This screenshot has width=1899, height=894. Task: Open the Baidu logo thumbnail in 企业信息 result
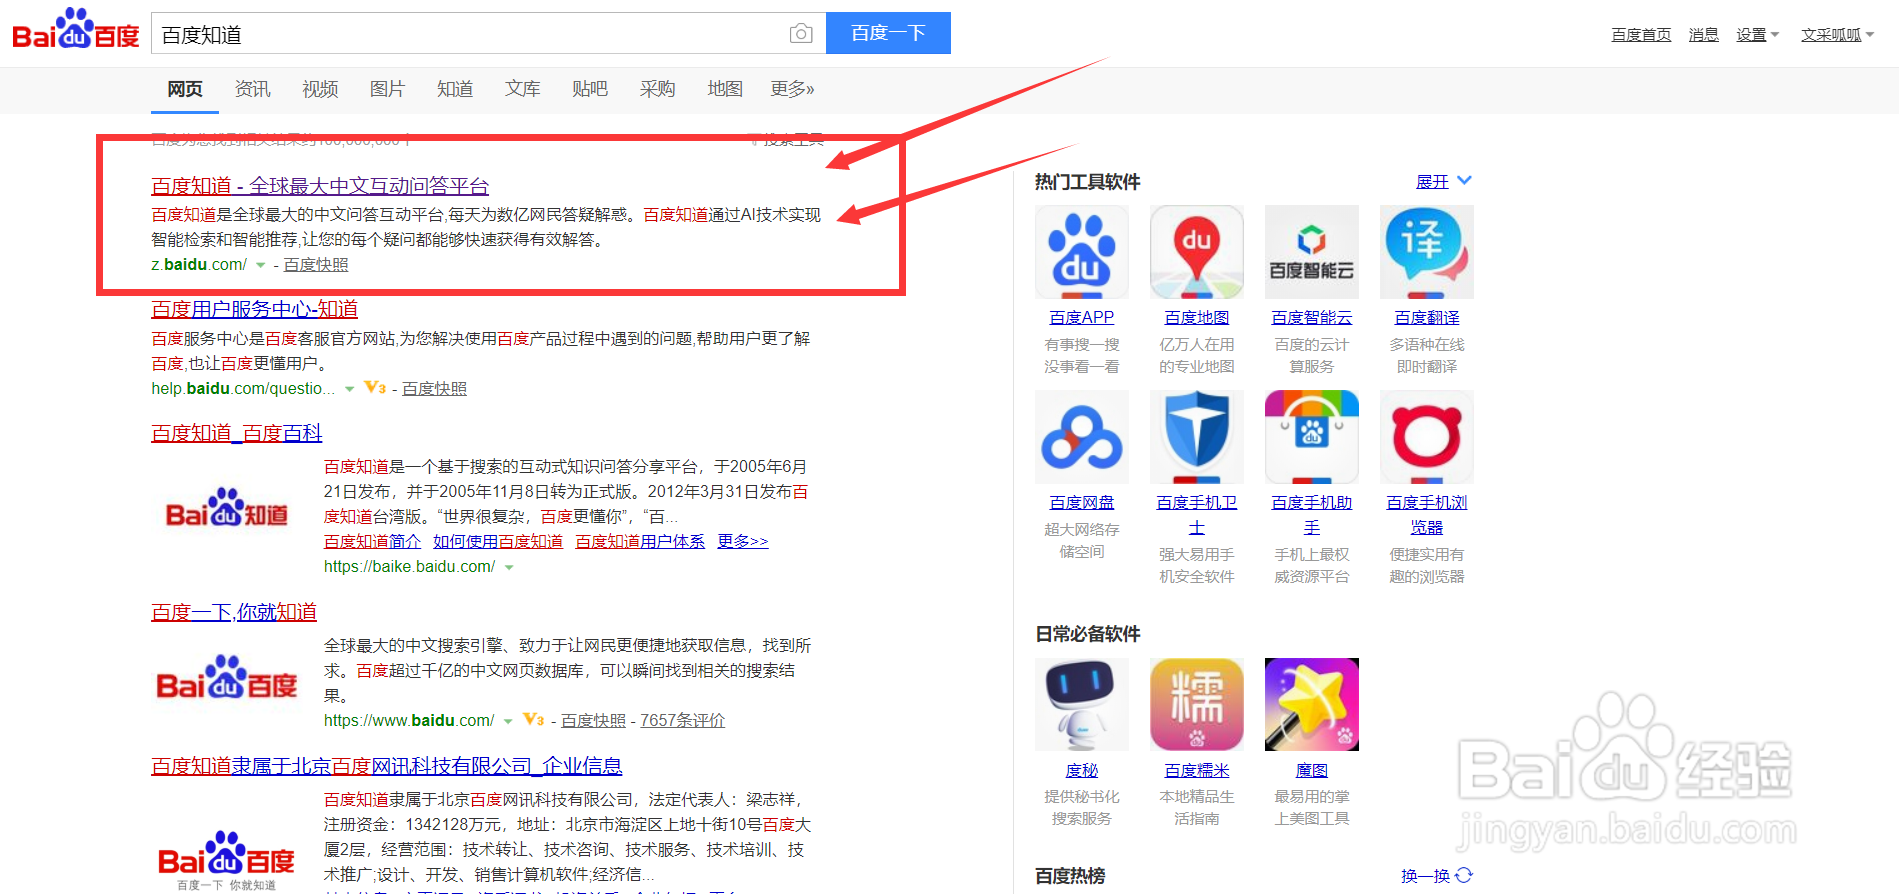tap(227, 859)
